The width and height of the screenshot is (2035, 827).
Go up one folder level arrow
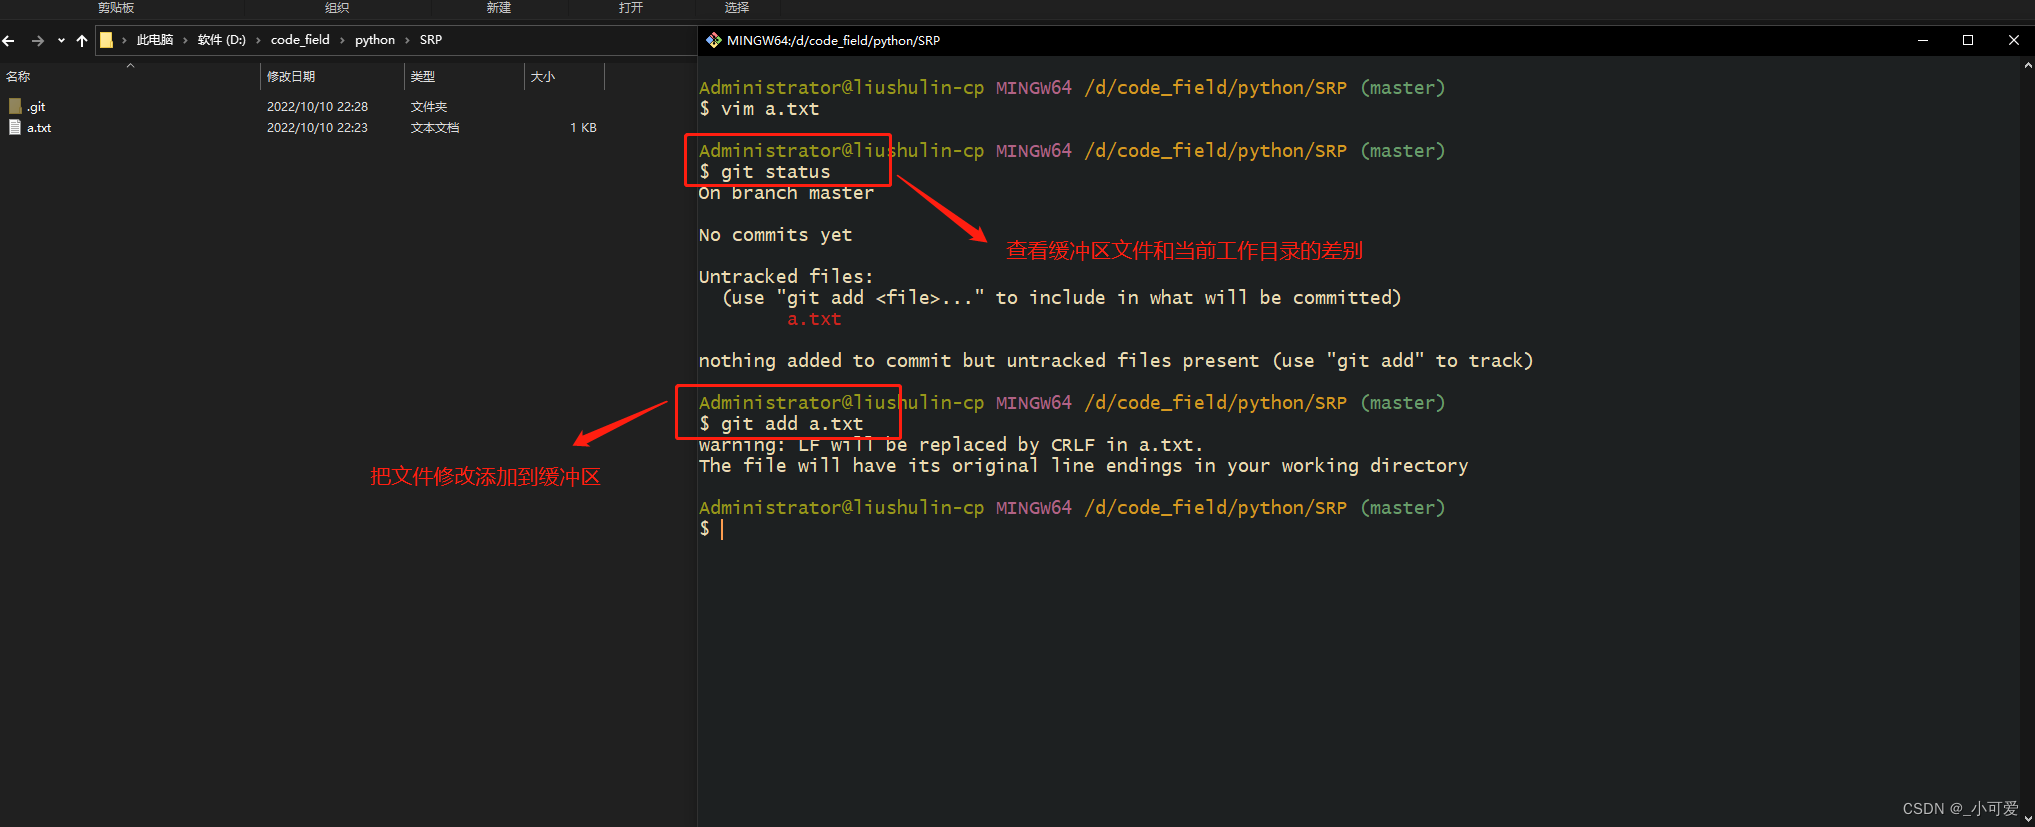(x=82, y=41)
